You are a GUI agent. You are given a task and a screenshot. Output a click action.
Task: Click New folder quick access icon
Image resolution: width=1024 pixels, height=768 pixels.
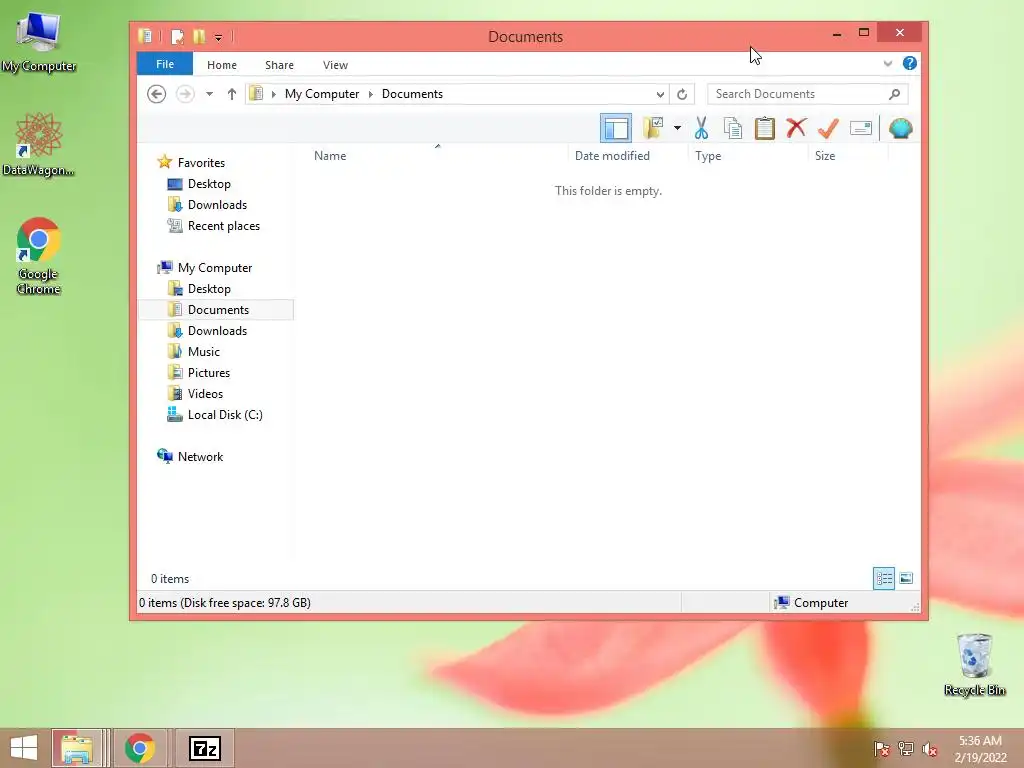pyautogui.click(x=199, y=37)
